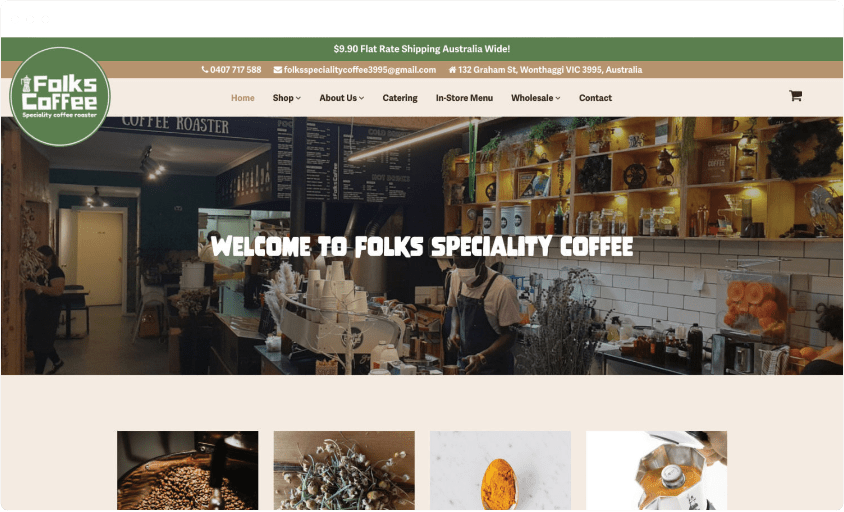This screenshot has width=844, height=512.
Task: Click the flat rate shipping banner
Action: pos(422,49)
